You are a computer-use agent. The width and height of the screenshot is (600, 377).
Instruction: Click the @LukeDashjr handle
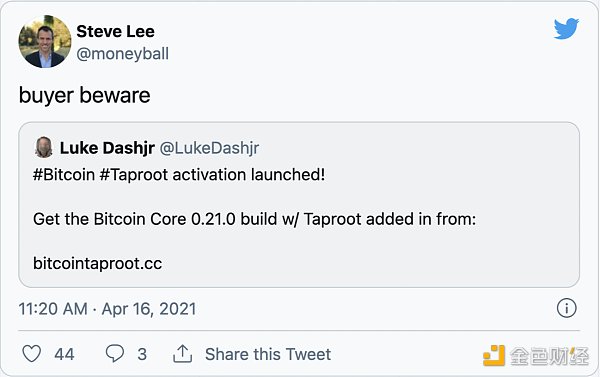click(x=209, y=148)
